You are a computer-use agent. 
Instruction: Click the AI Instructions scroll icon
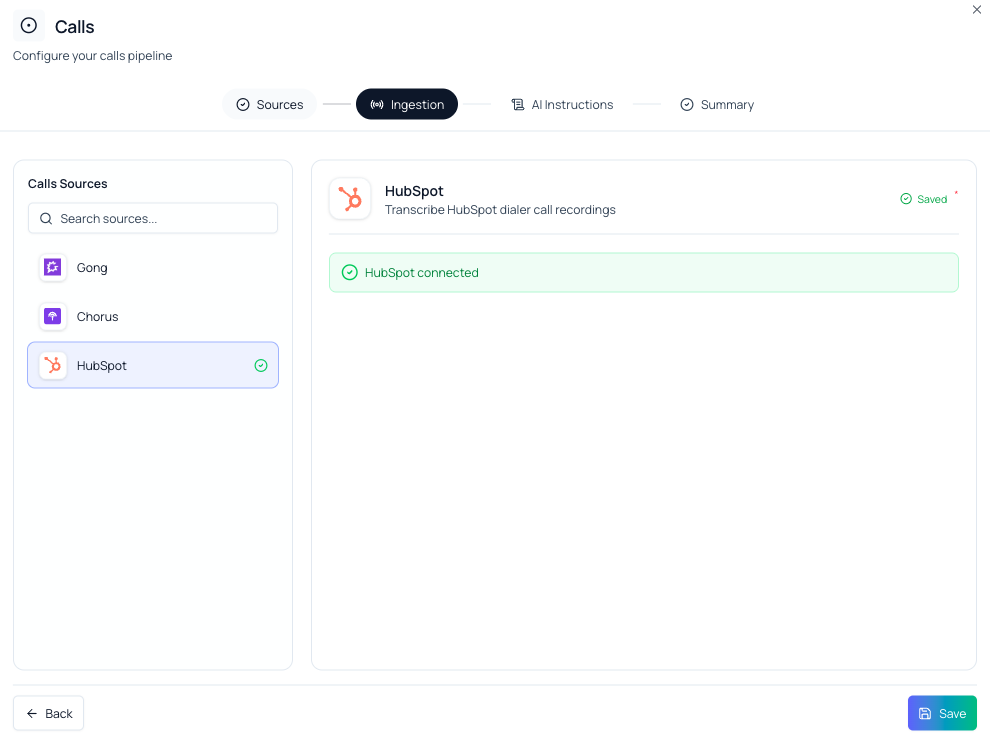tap(518, 105)
